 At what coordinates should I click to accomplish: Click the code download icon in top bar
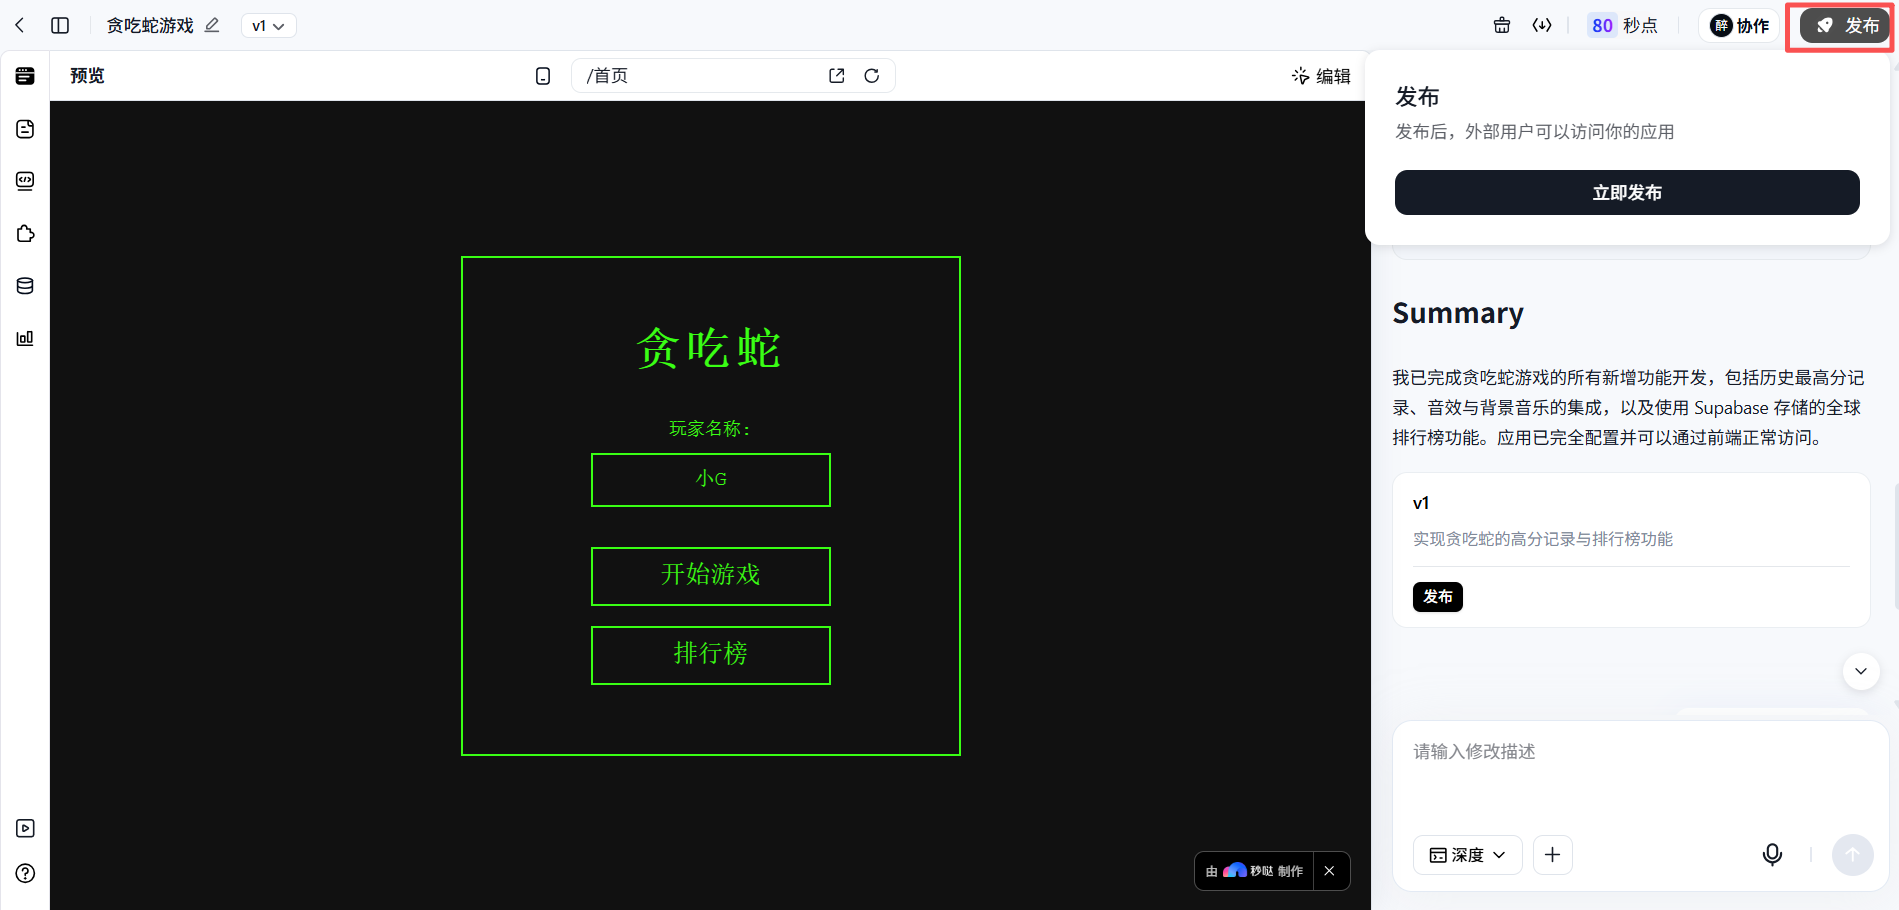coord(1542,25)
